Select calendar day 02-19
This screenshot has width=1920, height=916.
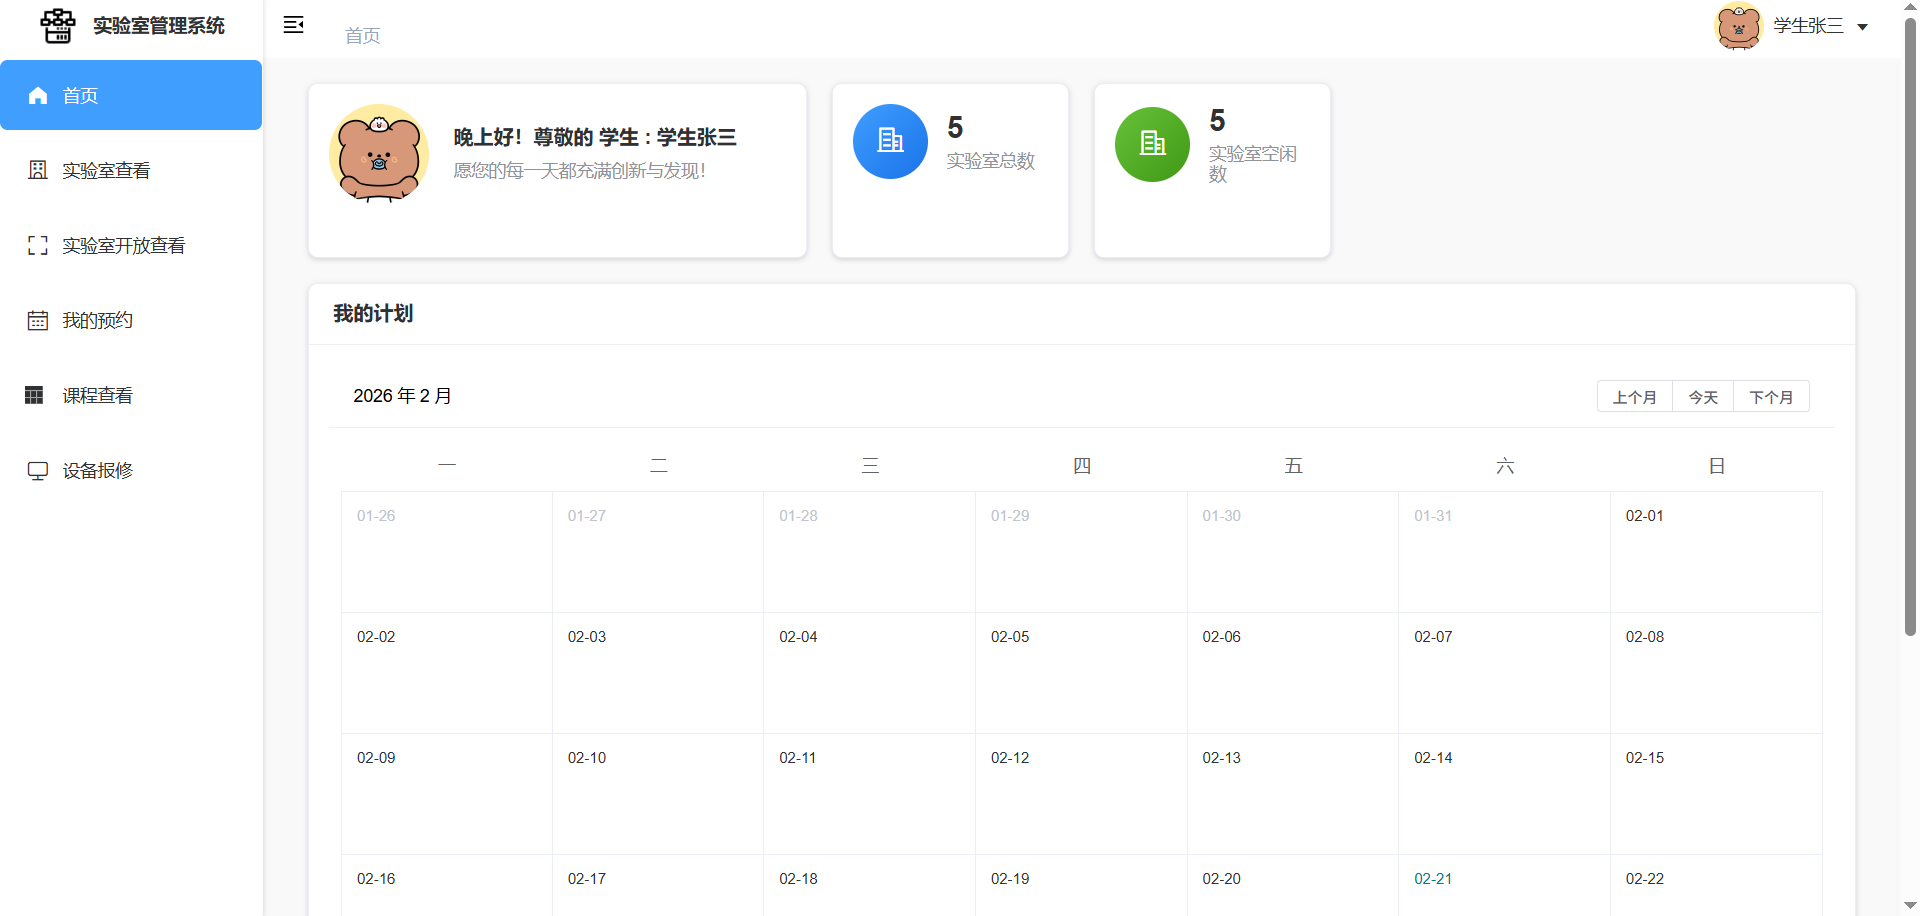click(x=1081, y=885)
